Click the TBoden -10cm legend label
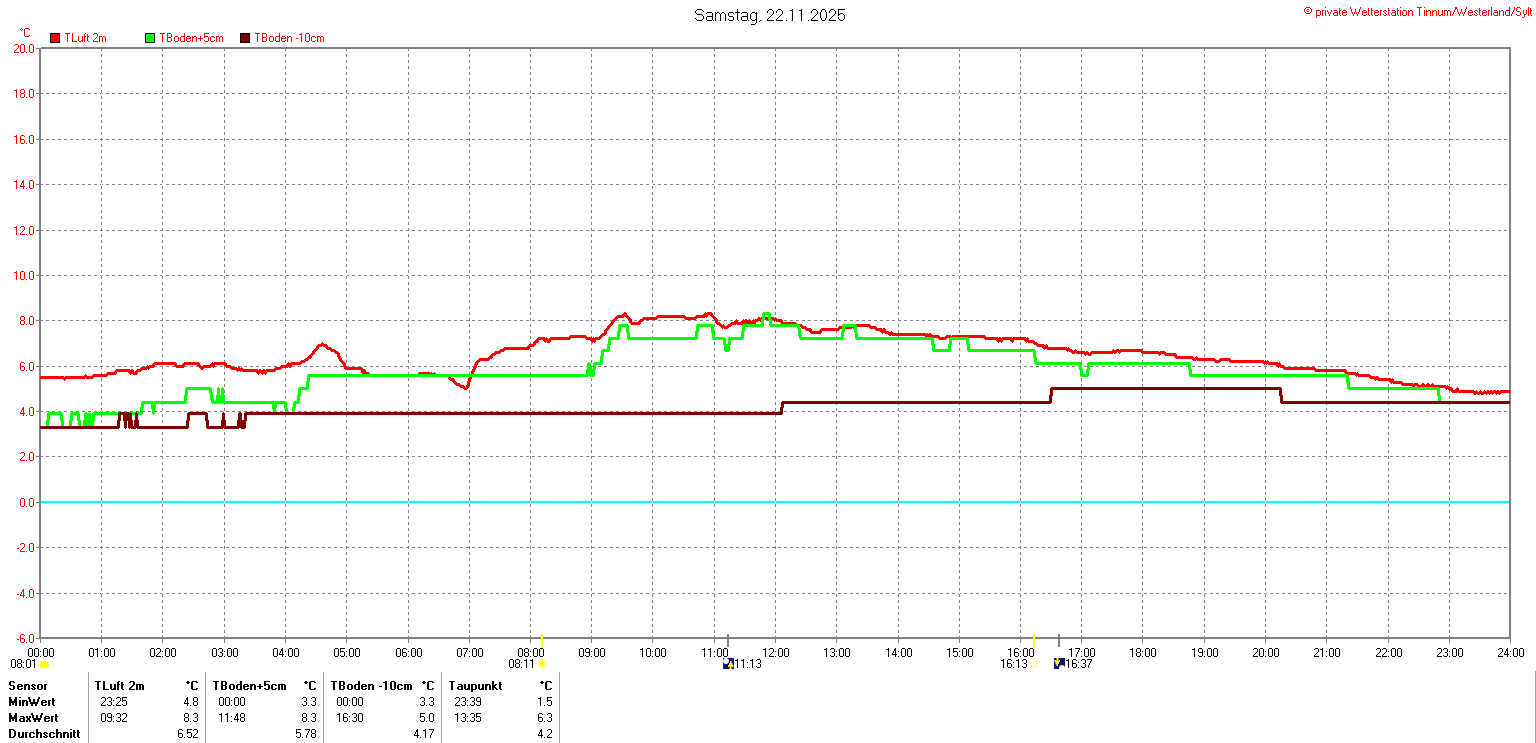This screenshot has height=743, width=1536. (289, 38)
